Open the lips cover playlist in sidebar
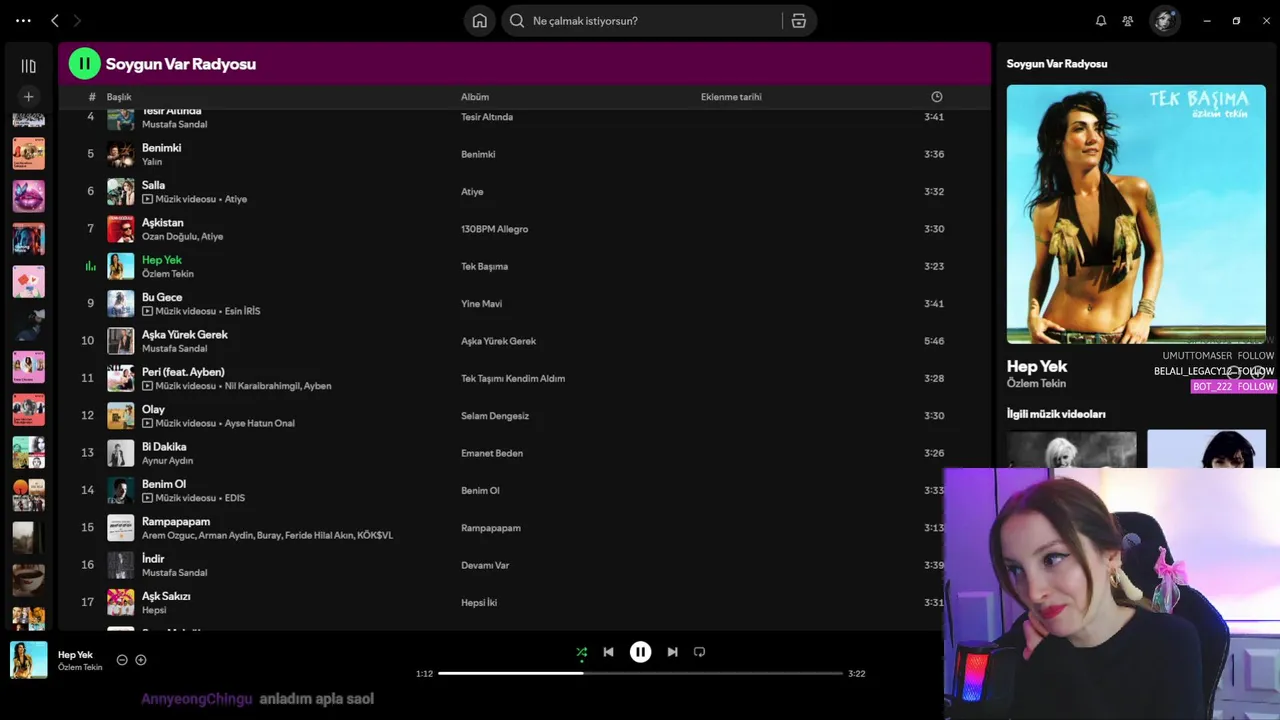This screenshot has height=720, width=1280. pyautogui.click(x=28, y=196)
